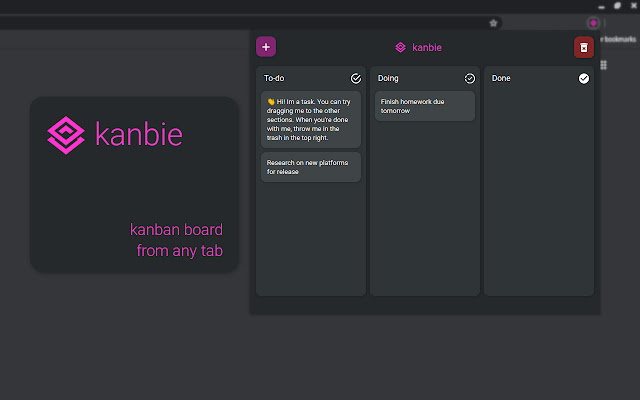Click the purple add task plus button
The height and width of the screenshot is (400, 640).
click(x=265, y=47)
